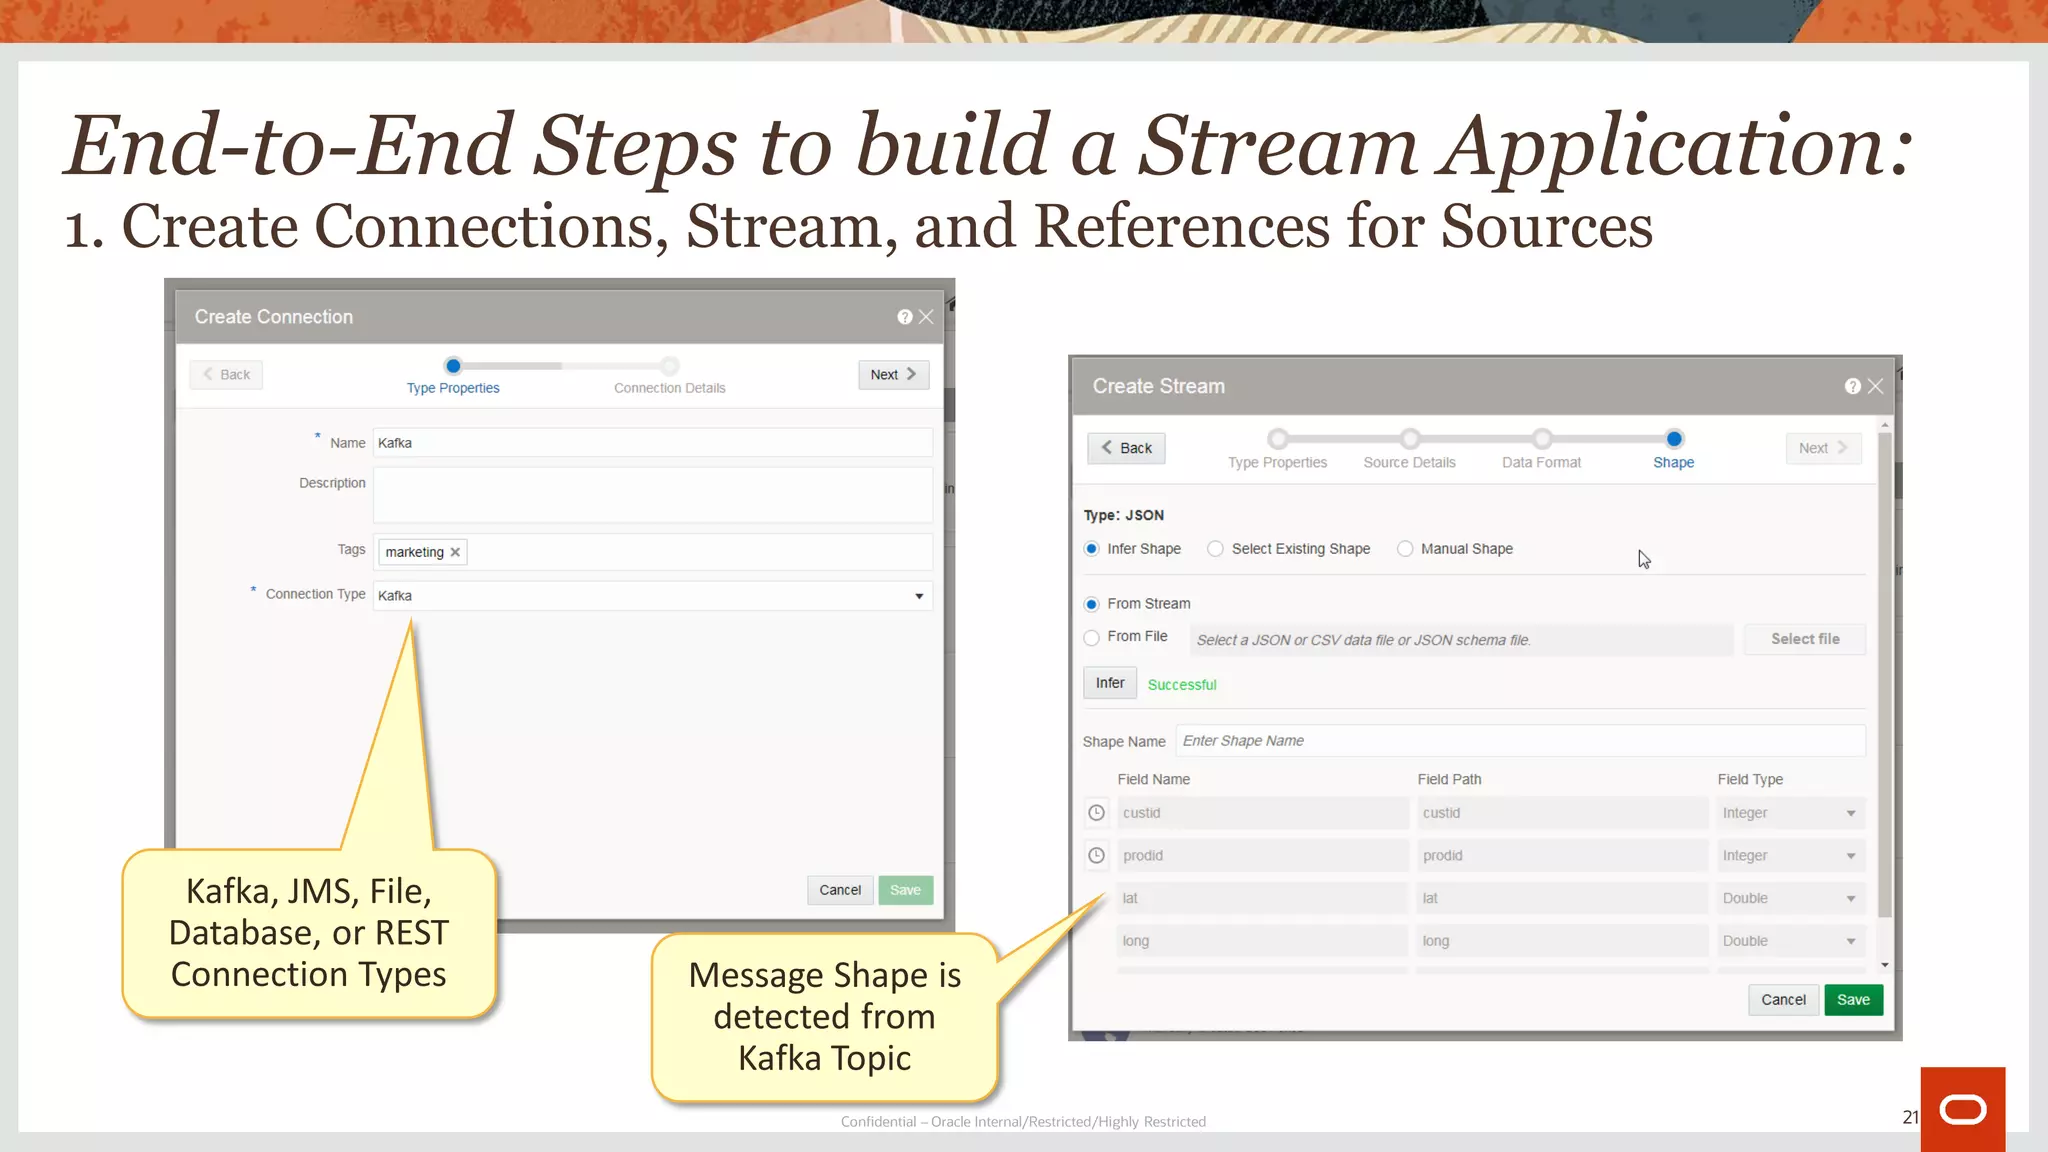Click the custid Field Name box
Viewport: 2048px width, 1152px height.
tap(1262, 813)
